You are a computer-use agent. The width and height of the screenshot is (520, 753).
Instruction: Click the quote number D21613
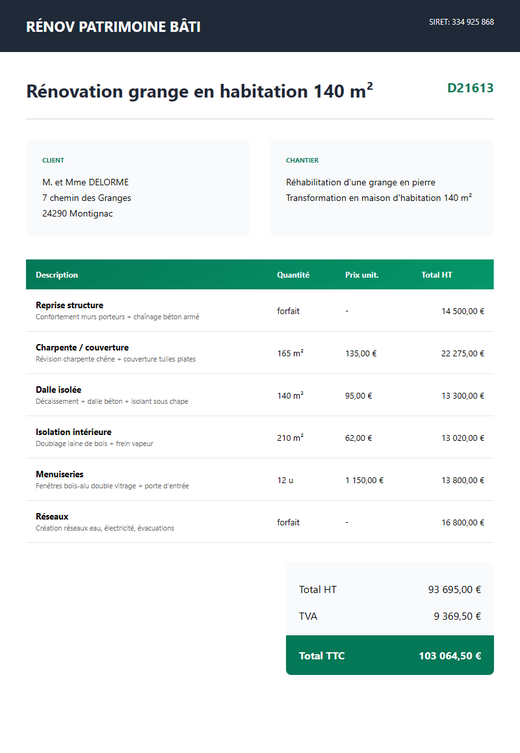[470, 88]
